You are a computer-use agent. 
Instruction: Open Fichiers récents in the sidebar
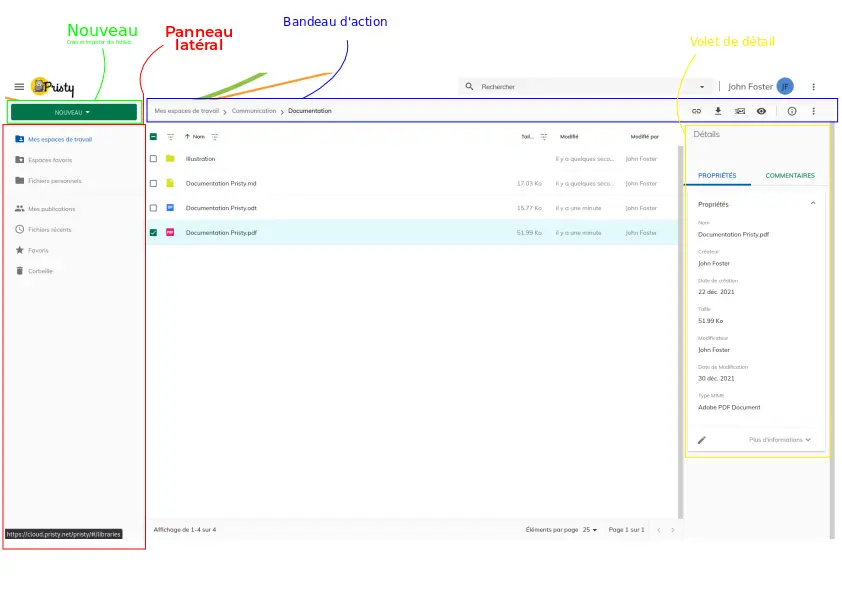49,229
